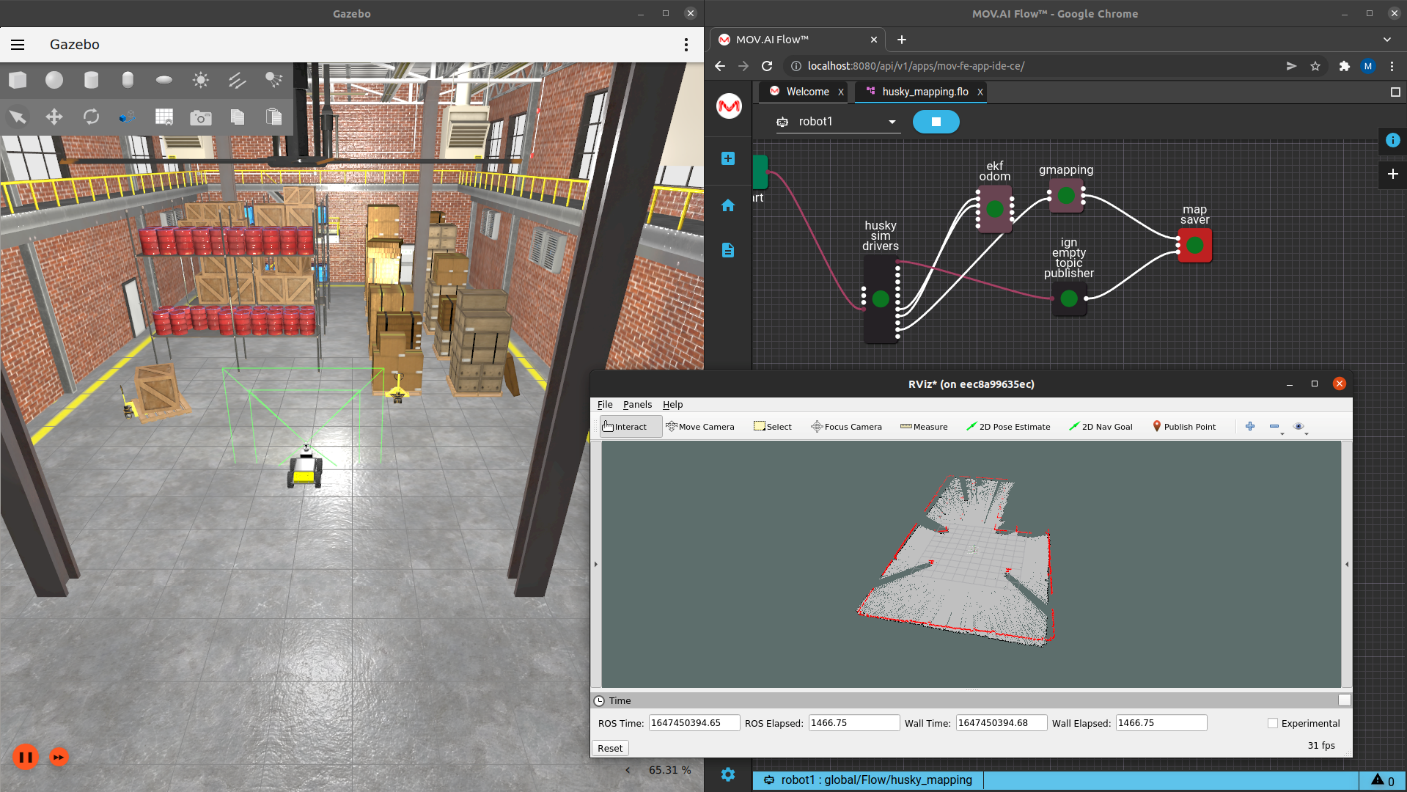The width and height of the screenshot is (1407, 792).
Task: Pause the Gazebo simulation
Action: [26, 757]
